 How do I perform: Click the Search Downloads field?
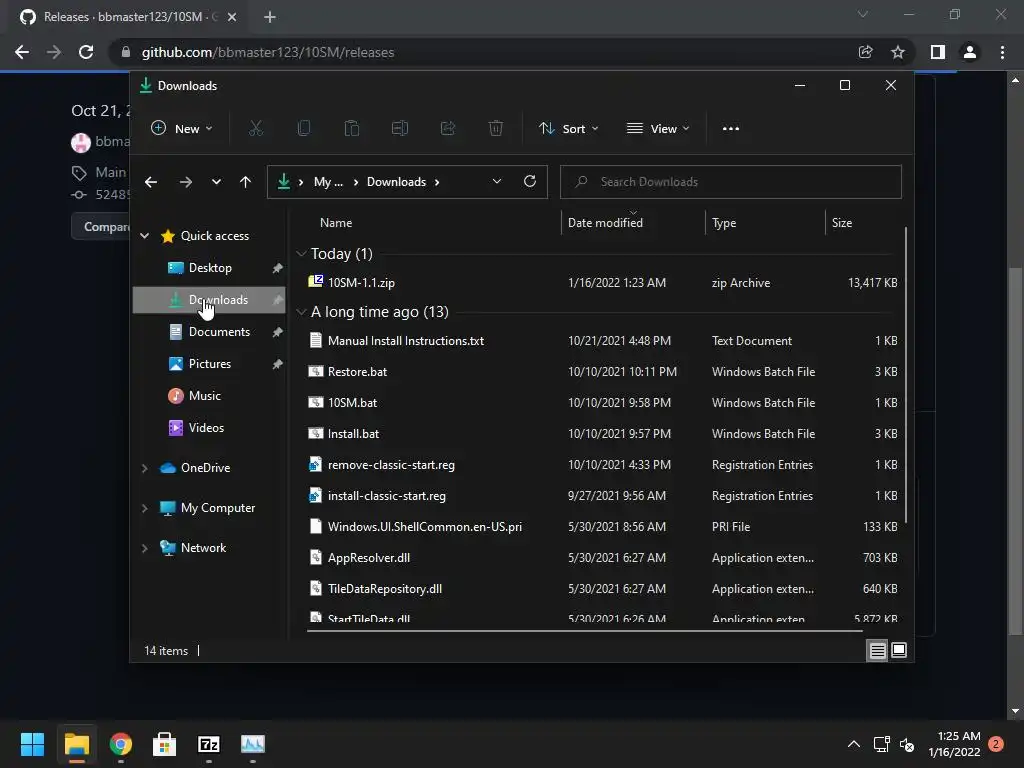[x=731, y=182]
